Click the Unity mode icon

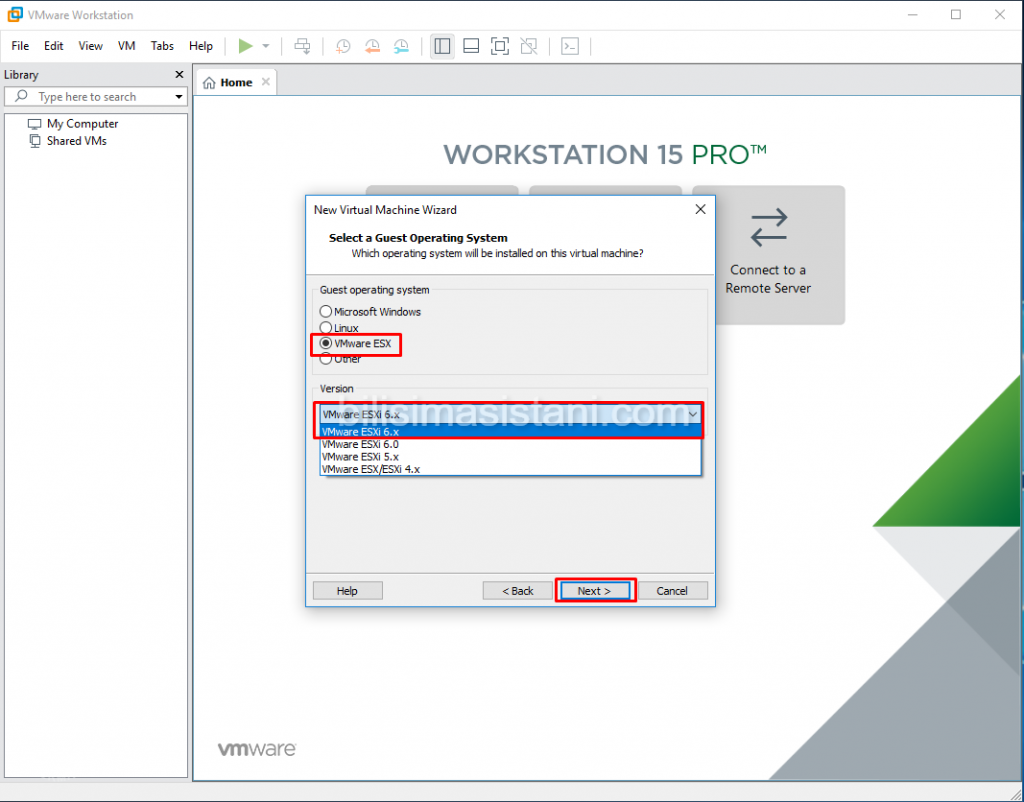point(528,46)
